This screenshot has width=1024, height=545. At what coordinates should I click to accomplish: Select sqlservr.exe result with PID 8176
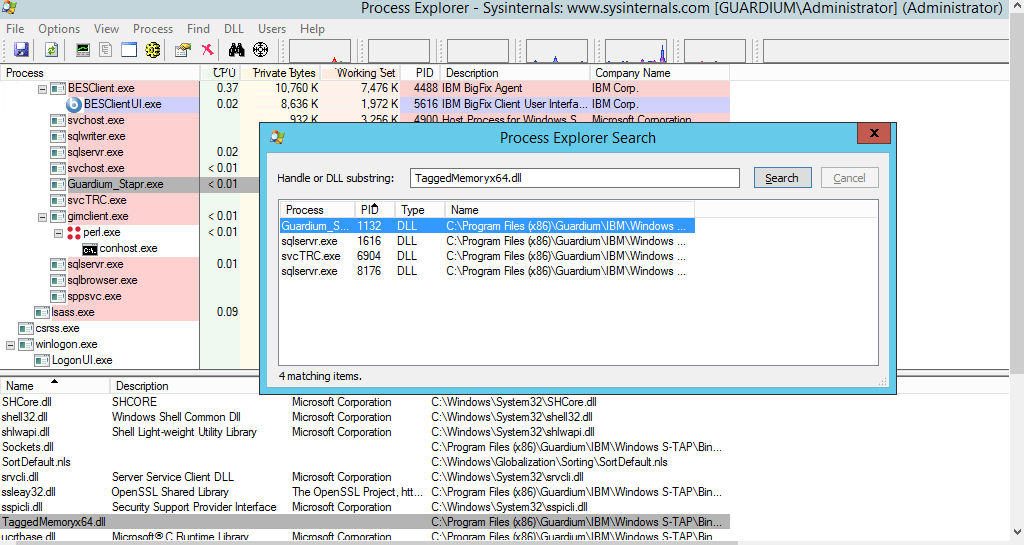point(487,271)
